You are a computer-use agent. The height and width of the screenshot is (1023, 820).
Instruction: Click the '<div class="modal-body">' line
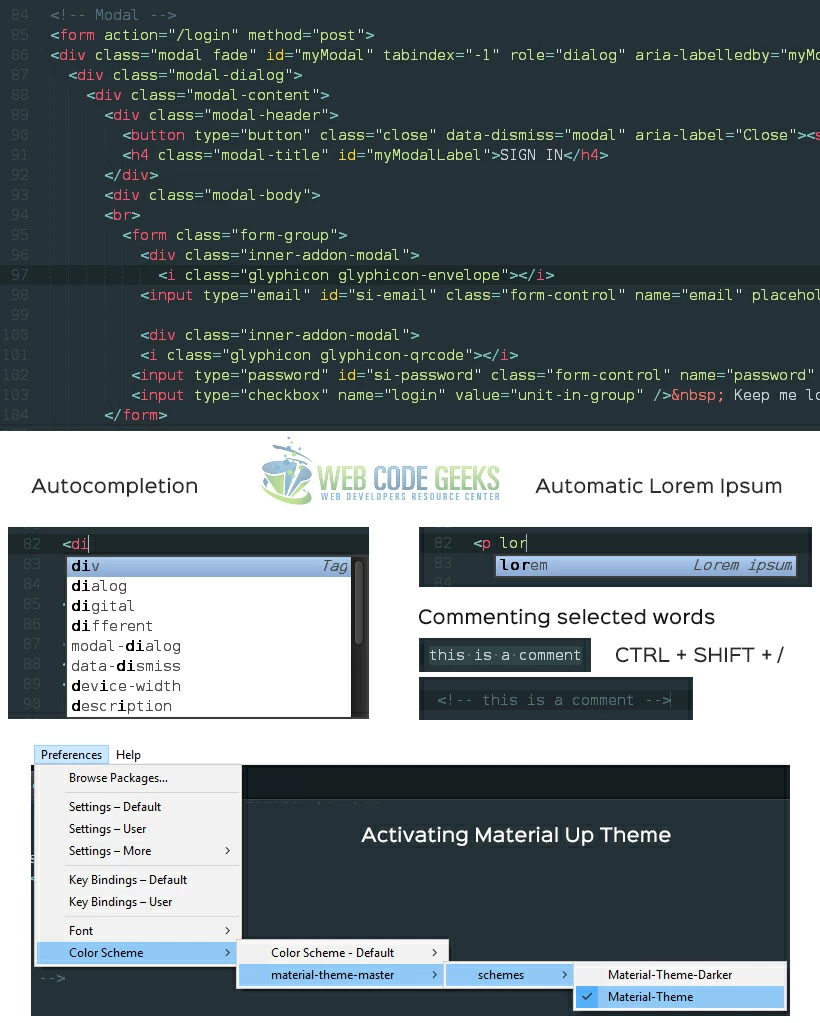coord(212,195)
